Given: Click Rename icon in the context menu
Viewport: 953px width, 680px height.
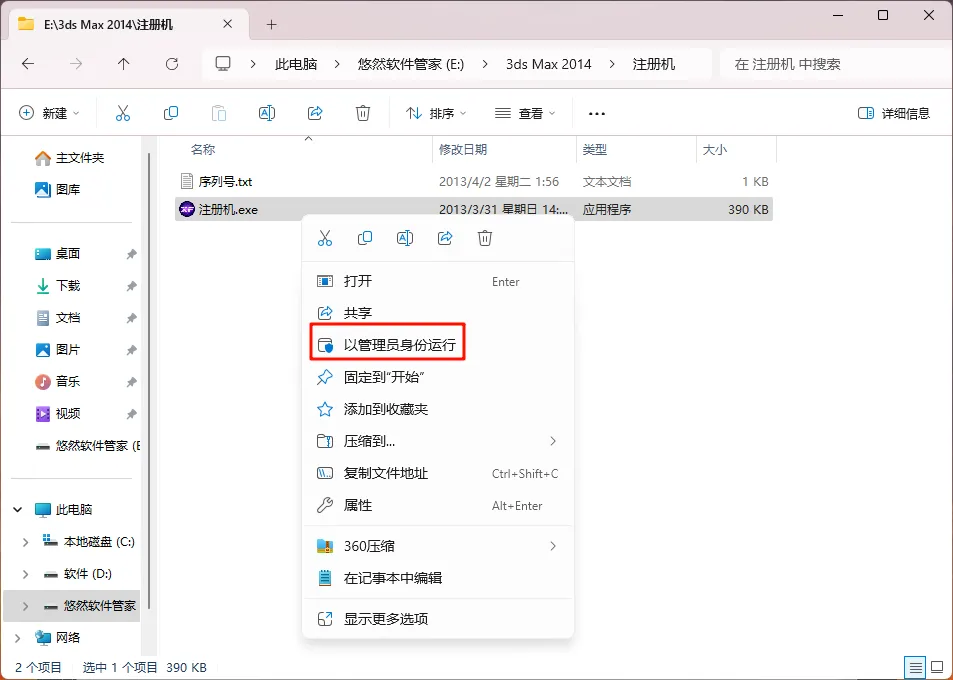Looking at the screenshot, I should click(x=405, y=238).
